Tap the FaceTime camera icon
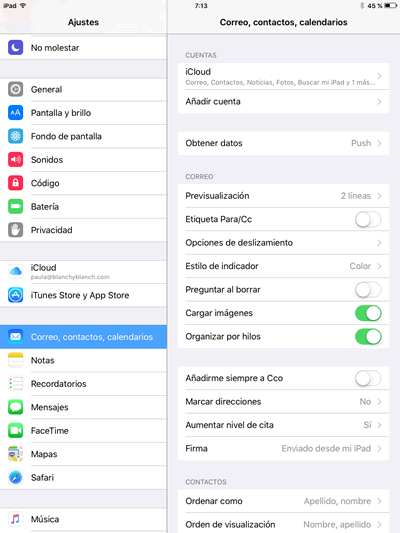This screenshot has width=400, height=533. 16,430
